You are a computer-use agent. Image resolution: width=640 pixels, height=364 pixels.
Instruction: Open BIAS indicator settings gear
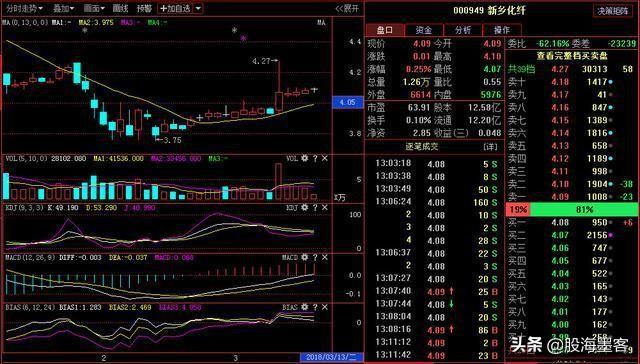[x=304, y=307]
